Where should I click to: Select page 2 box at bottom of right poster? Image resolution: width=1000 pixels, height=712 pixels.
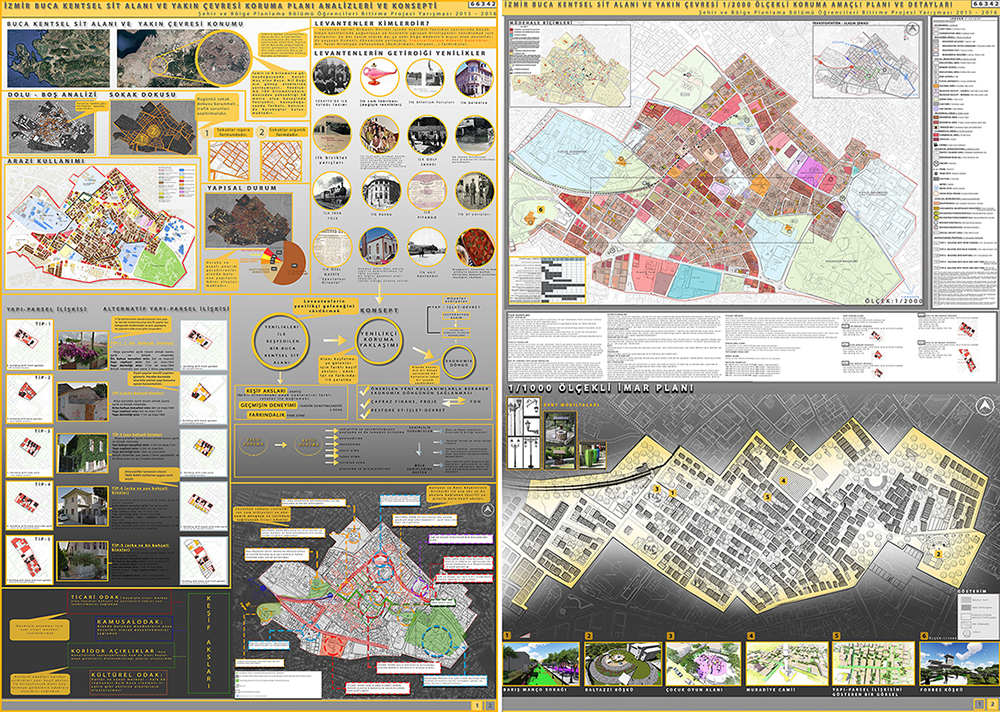[990, 704]
